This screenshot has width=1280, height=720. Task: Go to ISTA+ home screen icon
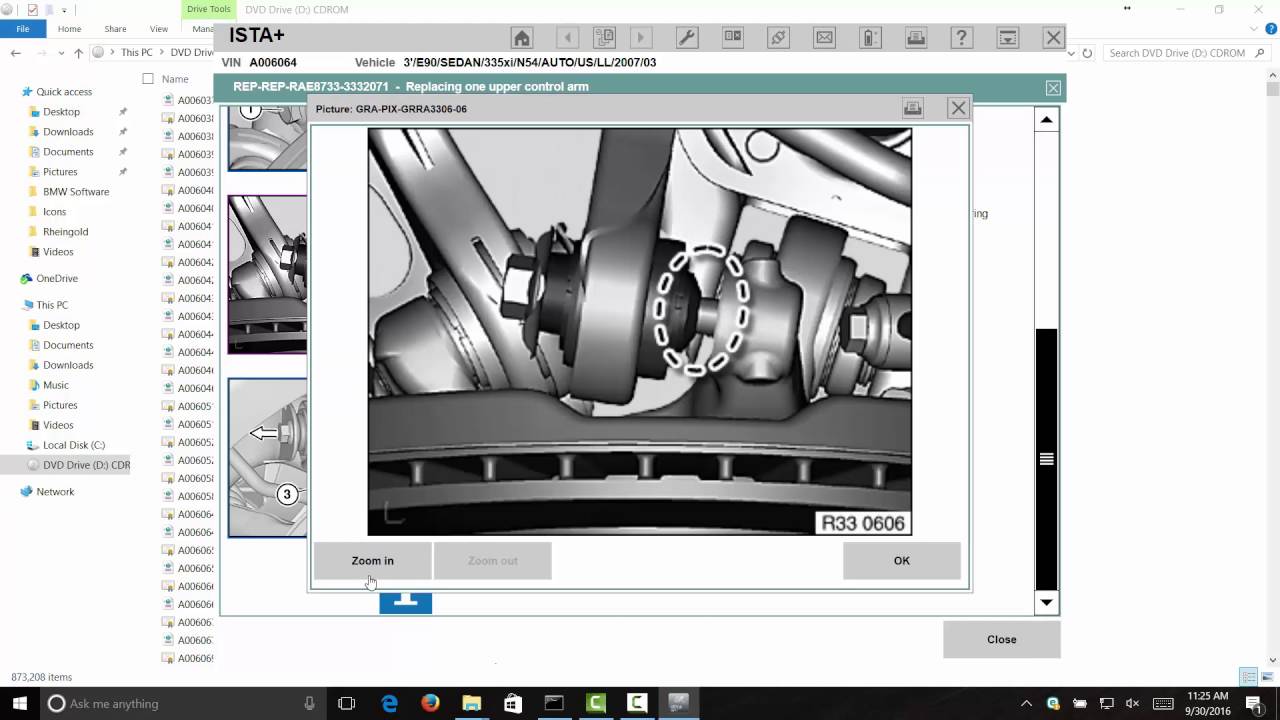coord(521,38)
